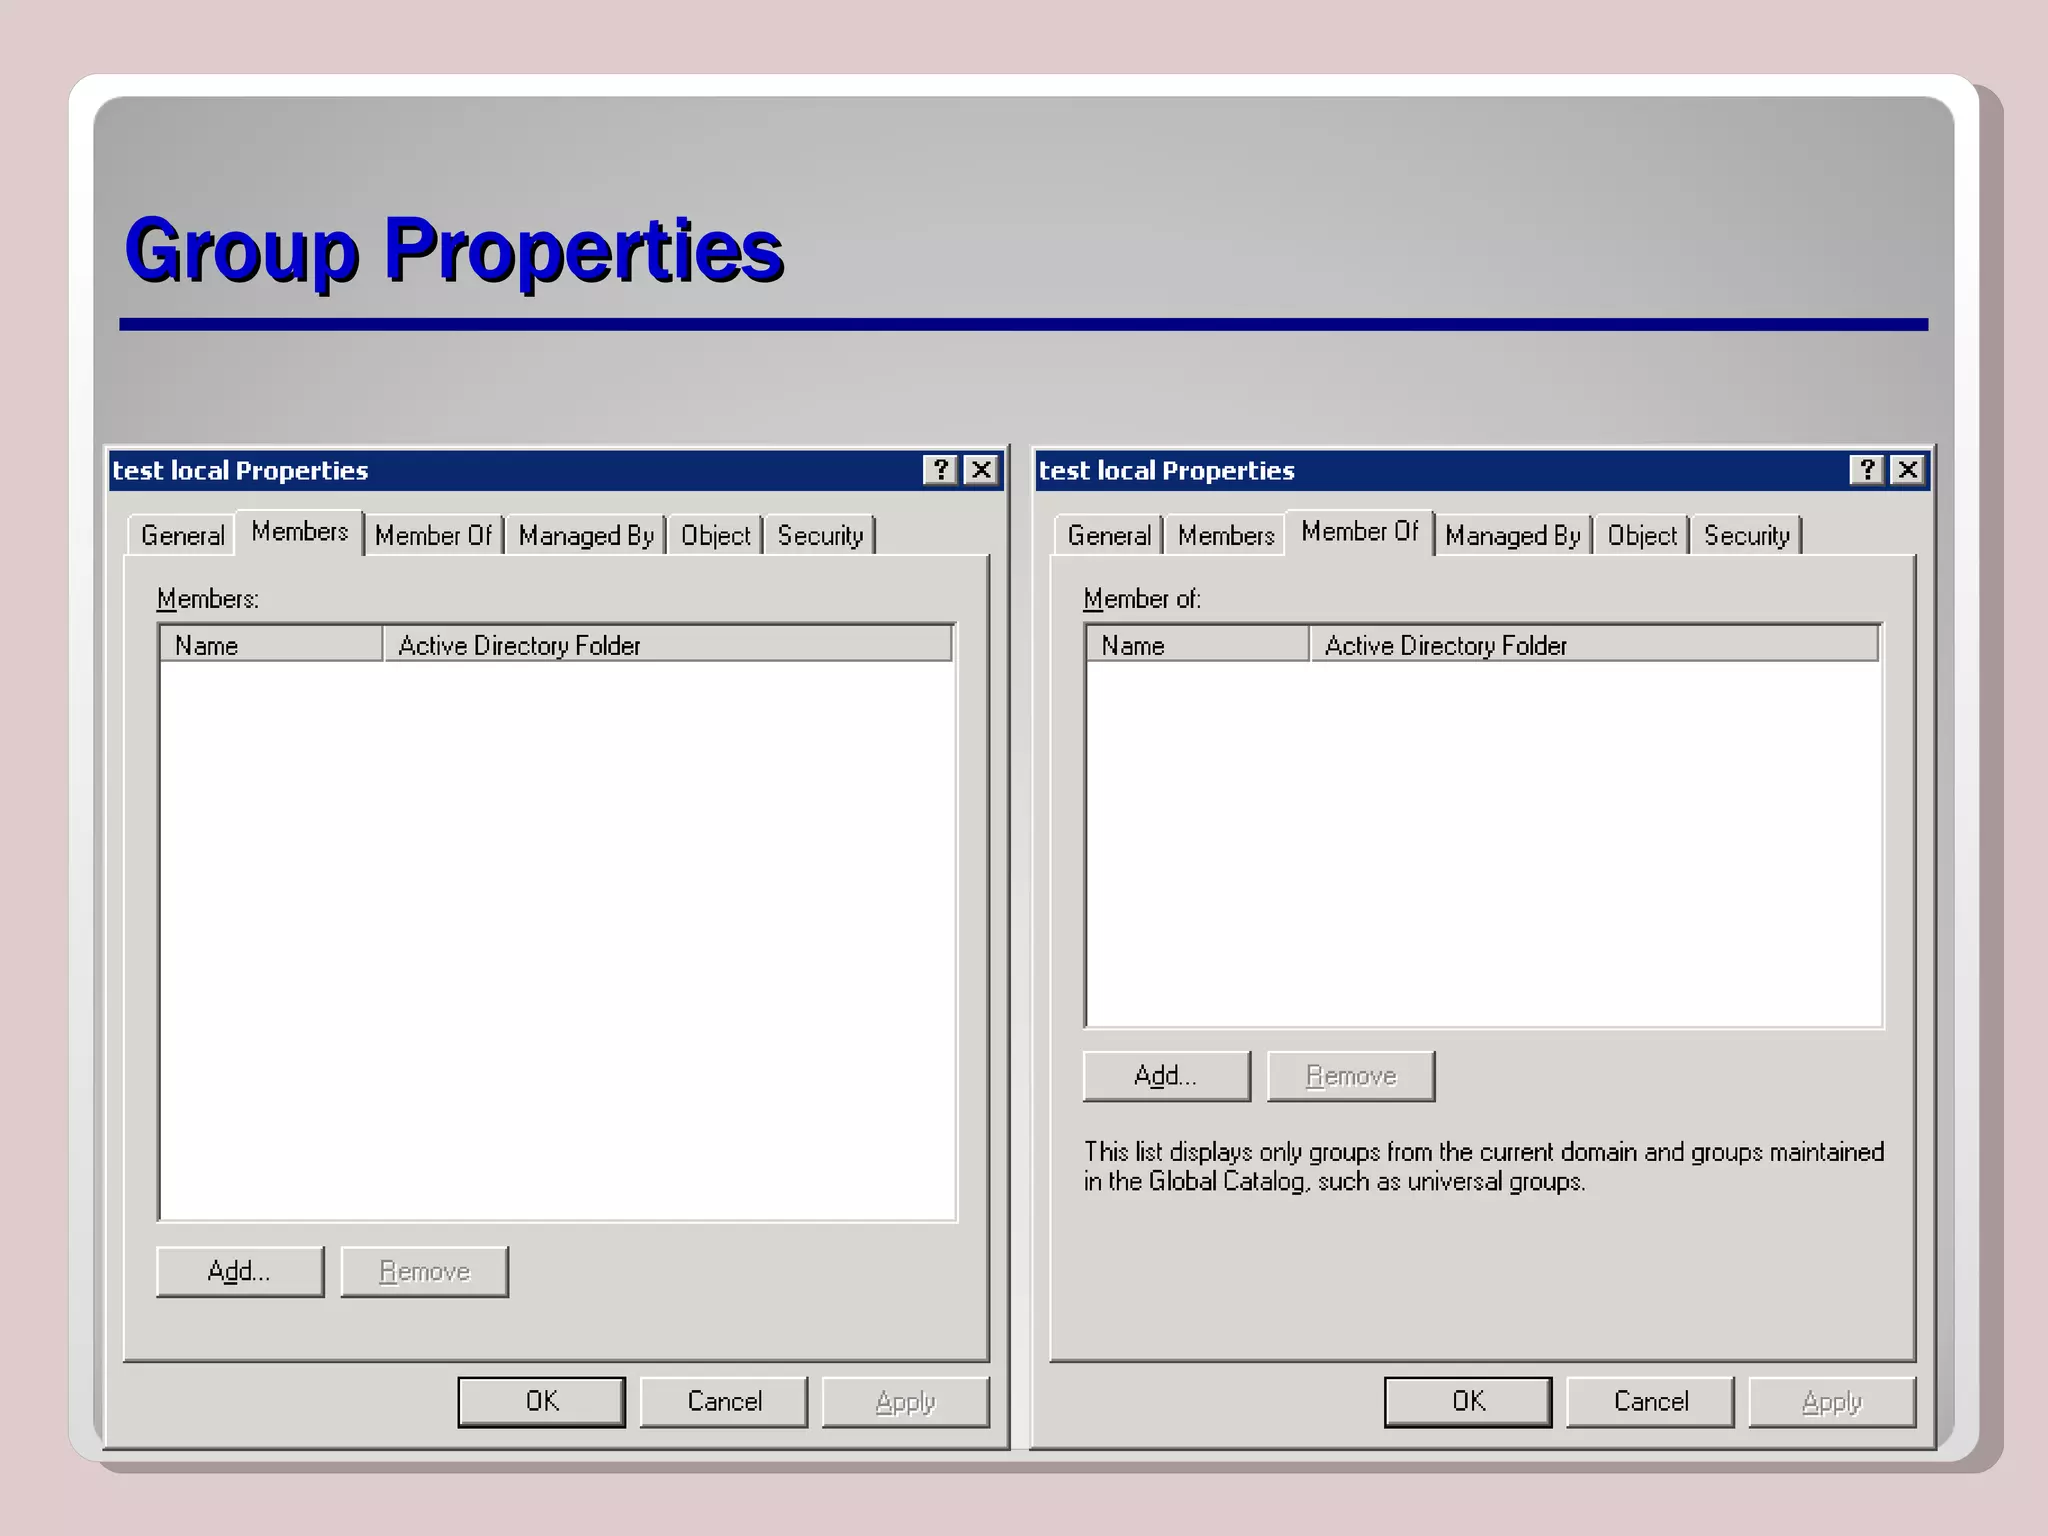Select the Members tab in left dialog
This screenshot has width=2048, height=1536.
299,532
